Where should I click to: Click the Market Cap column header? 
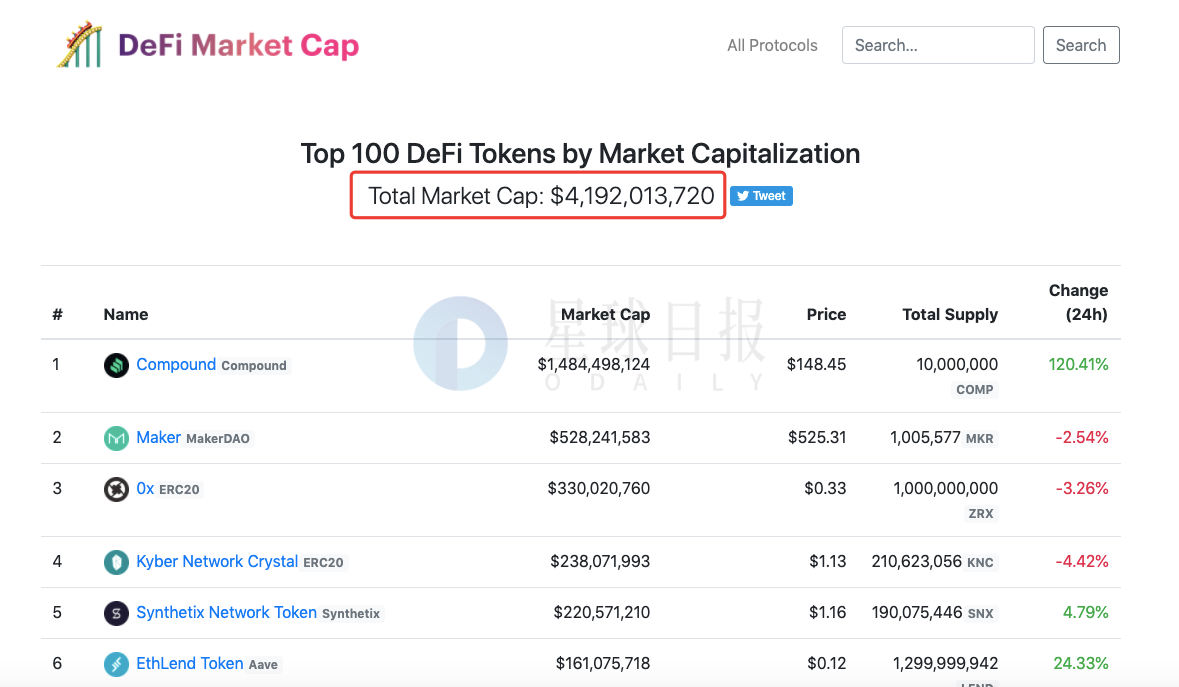tap(605, 314)
